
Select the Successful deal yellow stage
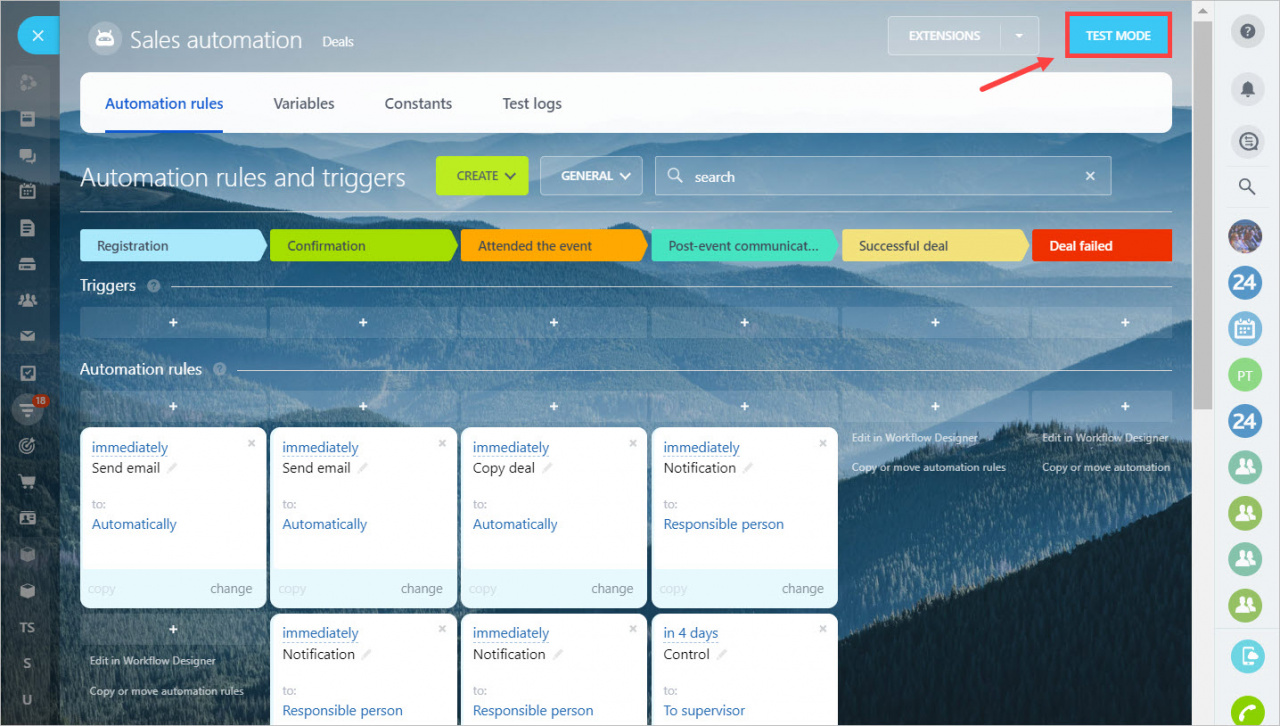click(x=935, y=245)
